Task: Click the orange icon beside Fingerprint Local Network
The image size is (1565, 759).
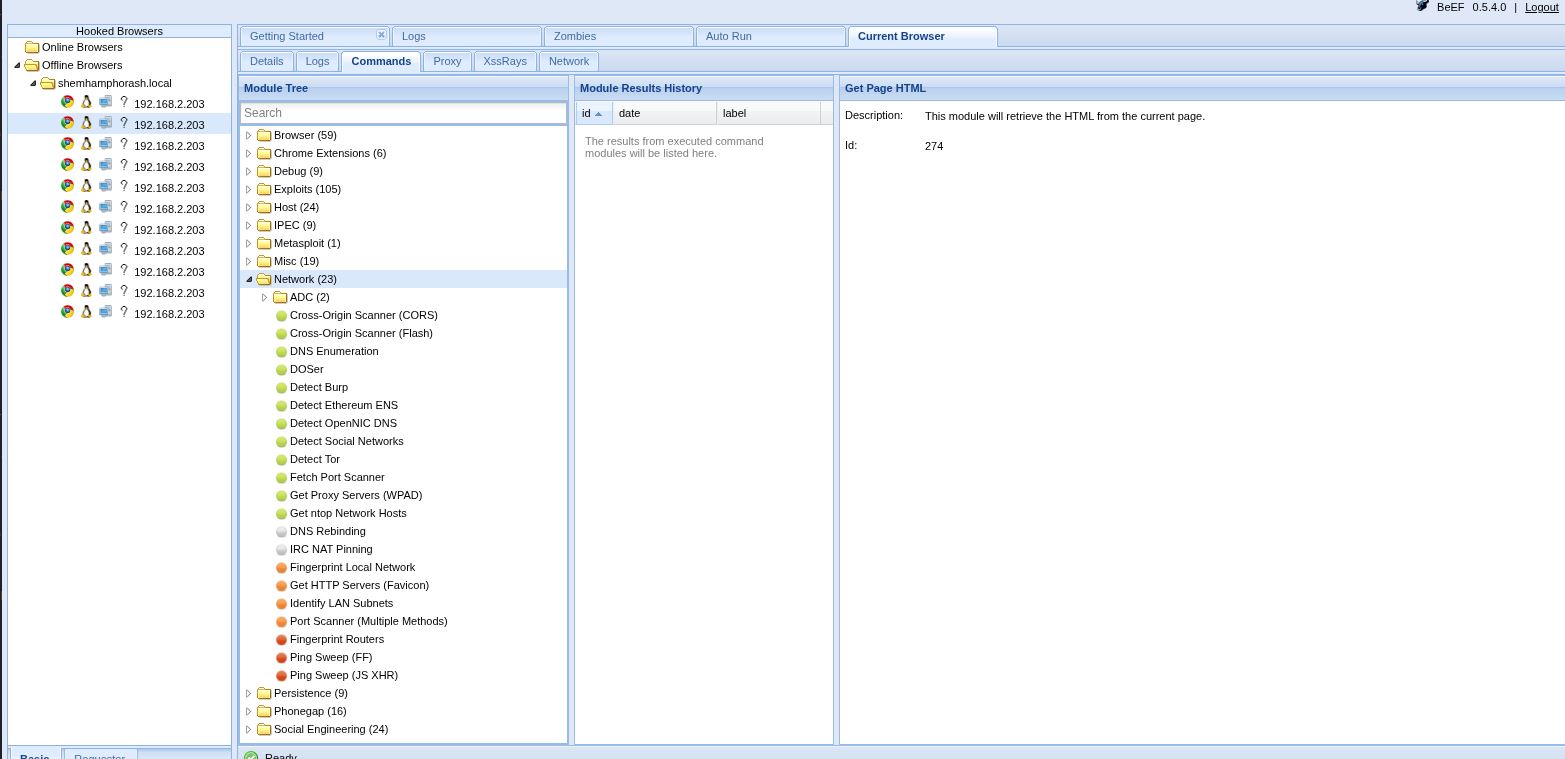Action: (281, 568)
